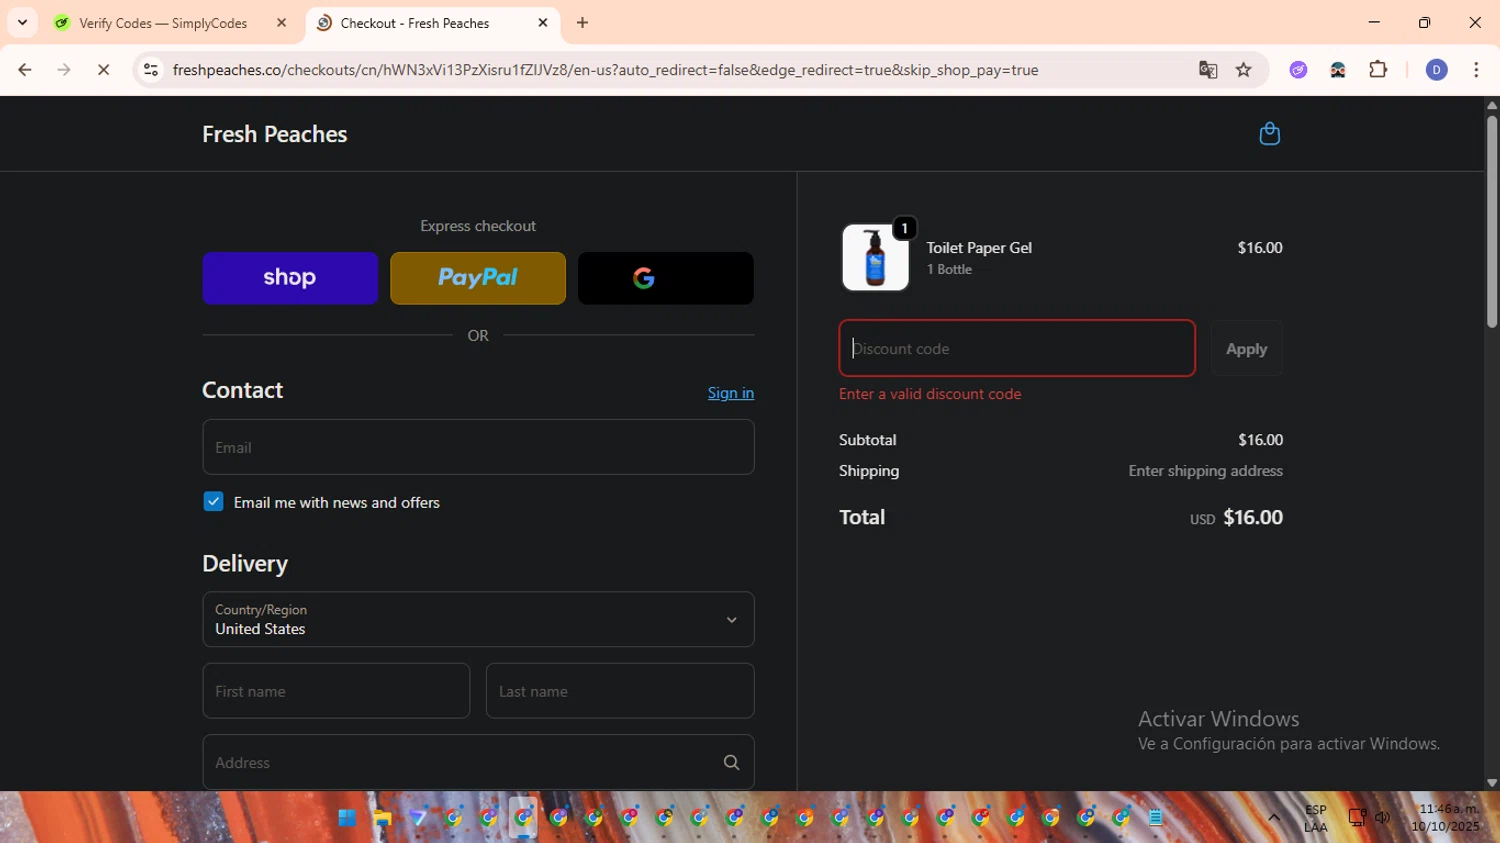This screenshot has height=843, width=1500.
Task: Click the Sign in link
Action: tap(731, 393)
